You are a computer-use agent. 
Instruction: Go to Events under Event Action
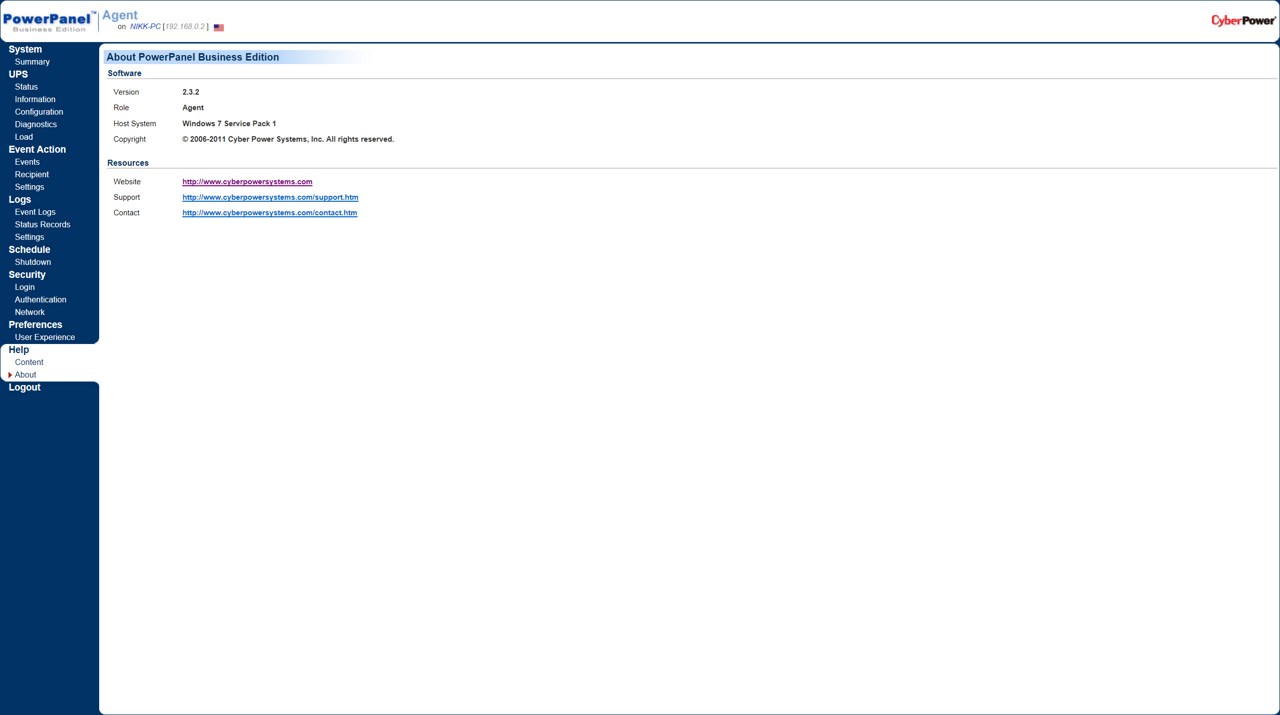click(27, 162)
